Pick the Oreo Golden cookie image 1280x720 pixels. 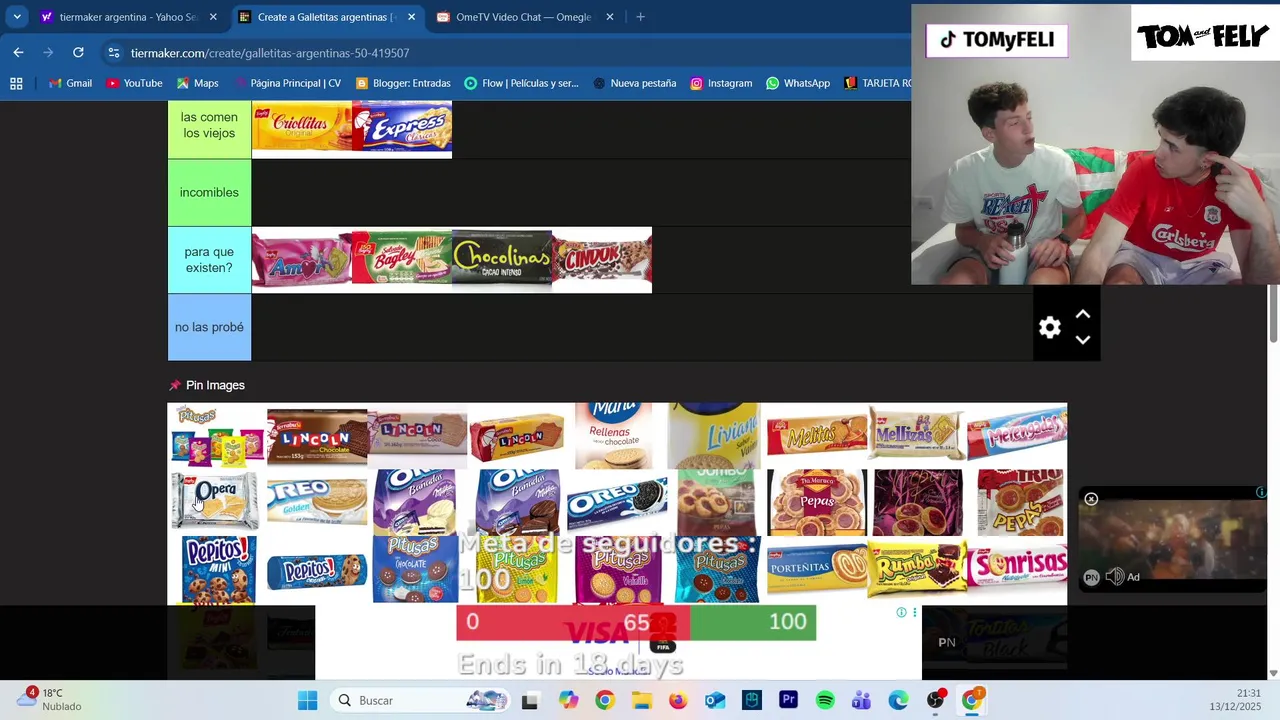click(317, 502)
